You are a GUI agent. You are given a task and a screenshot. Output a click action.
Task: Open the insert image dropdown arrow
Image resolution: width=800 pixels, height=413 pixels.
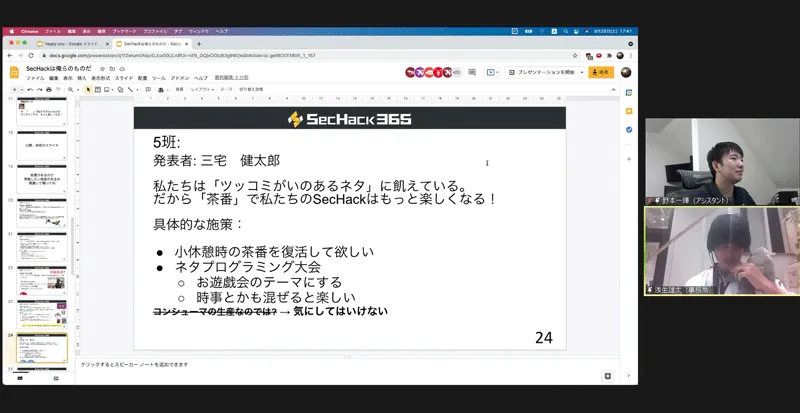coord(112,89)
